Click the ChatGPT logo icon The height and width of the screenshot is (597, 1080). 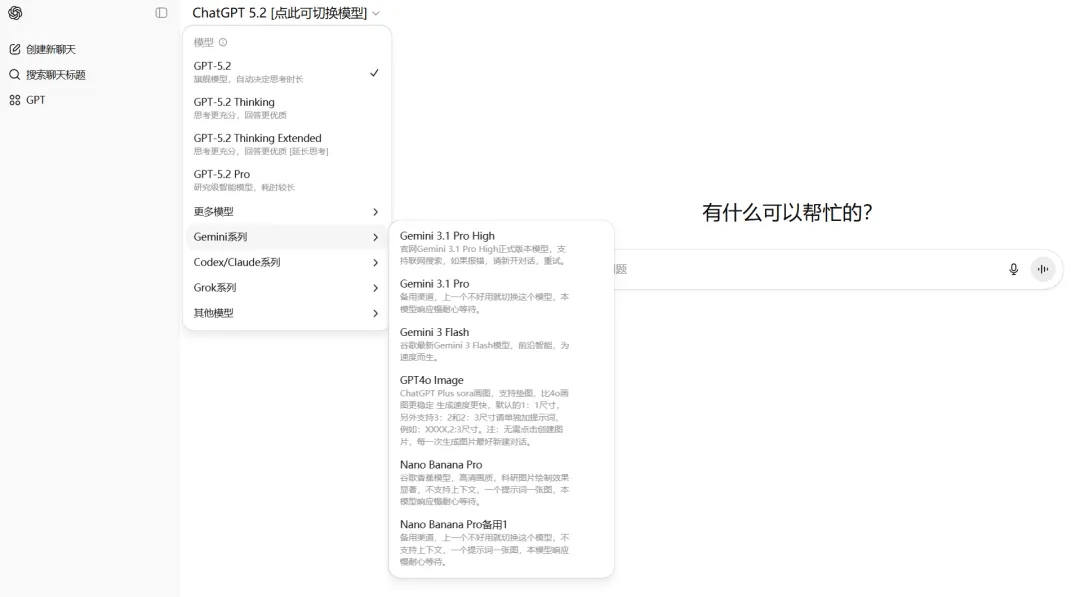click(15, 12)
